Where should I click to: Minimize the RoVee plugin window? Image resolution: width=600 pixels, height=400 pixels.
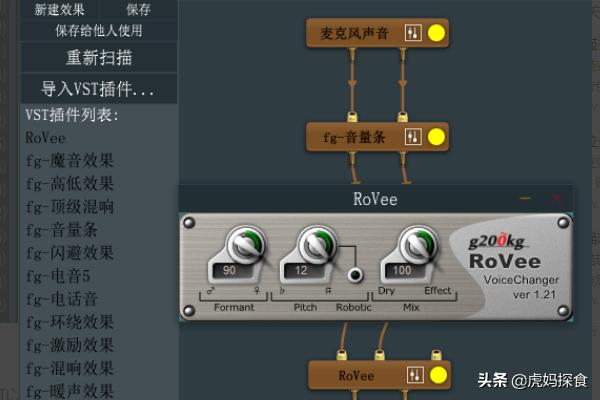click(x=525, y=198)
